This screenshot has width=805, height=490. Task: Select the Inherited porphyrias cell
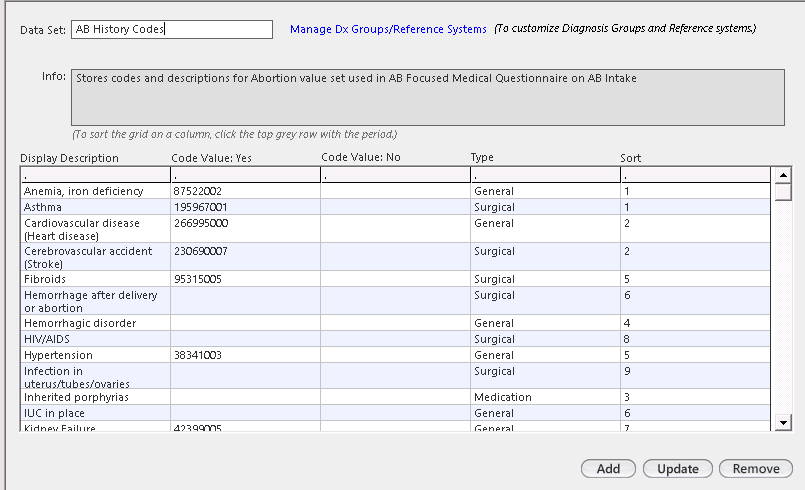(x=95, y=397)
